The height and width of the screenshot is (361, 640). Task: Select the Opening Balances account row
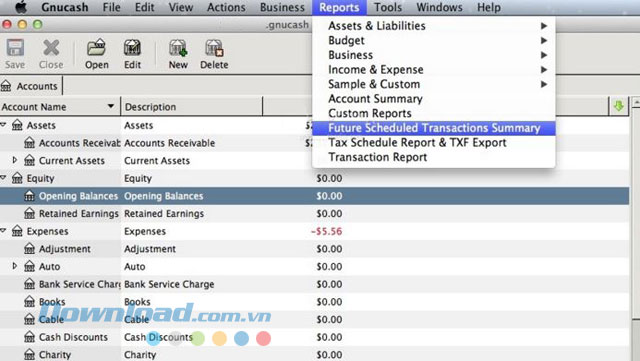pos(314,196)
